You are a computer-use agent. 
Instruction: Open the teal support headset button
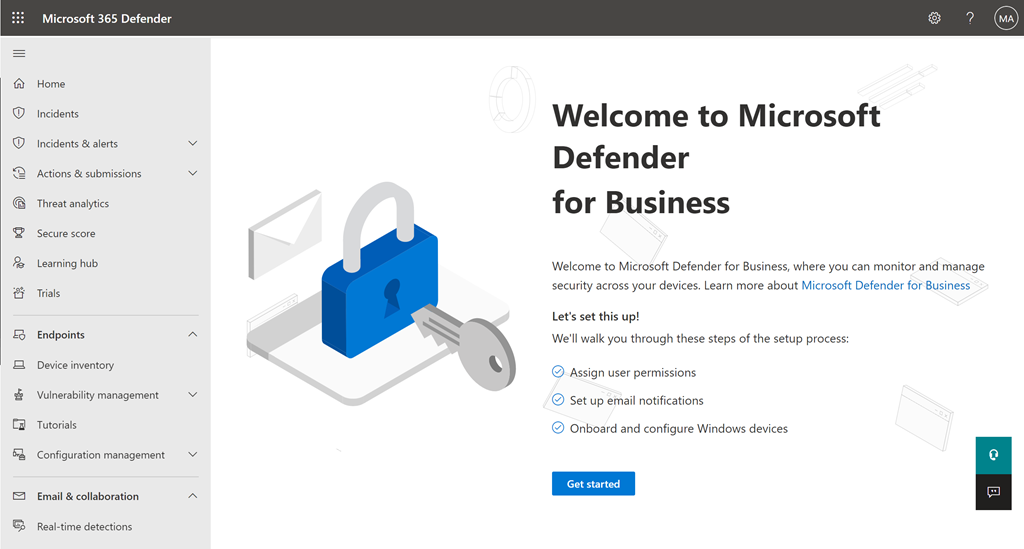[x=993, y=455]
